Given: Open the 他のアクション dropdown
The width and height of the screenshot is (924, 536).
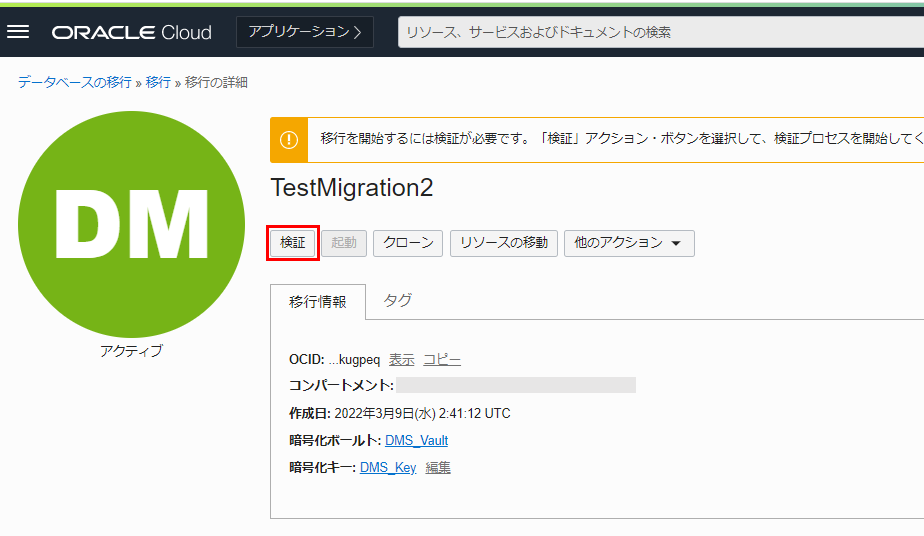Looking at the screenshot, I should coord(629,243).
